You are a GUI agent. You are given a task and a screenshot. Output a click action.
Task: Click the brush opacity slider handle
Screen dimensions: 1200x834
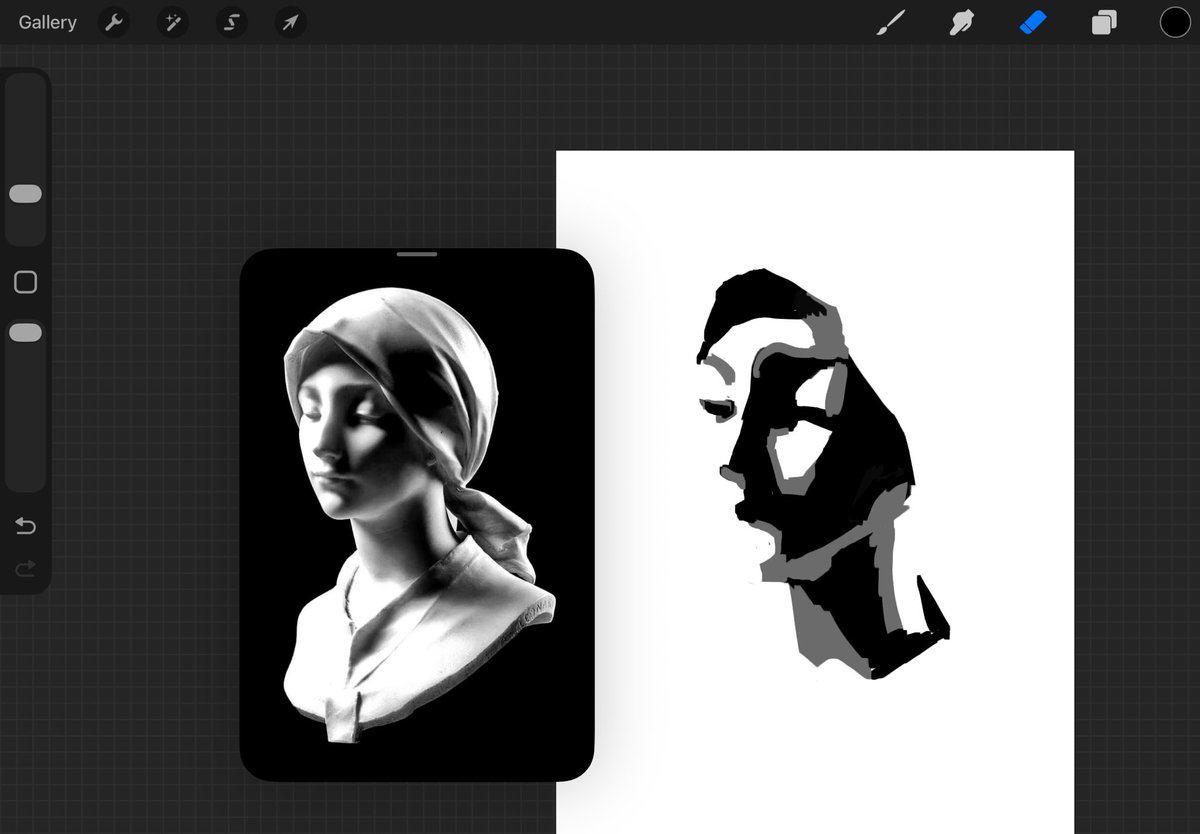tap(25, 333)
